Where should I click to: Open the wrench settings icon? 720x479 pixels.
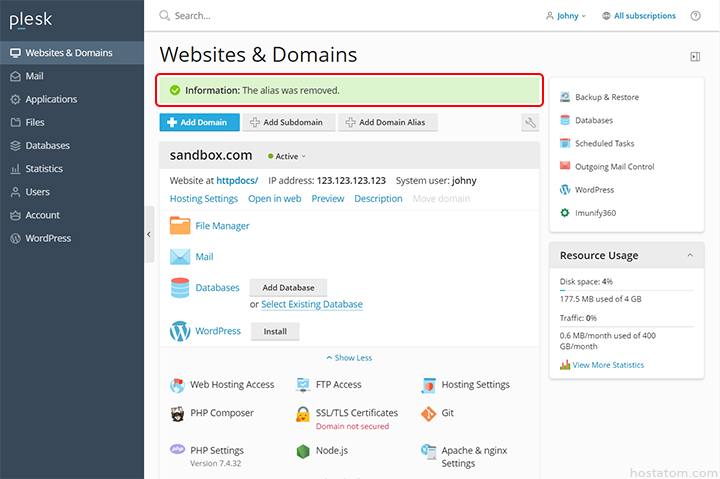(x=530, y=122)
